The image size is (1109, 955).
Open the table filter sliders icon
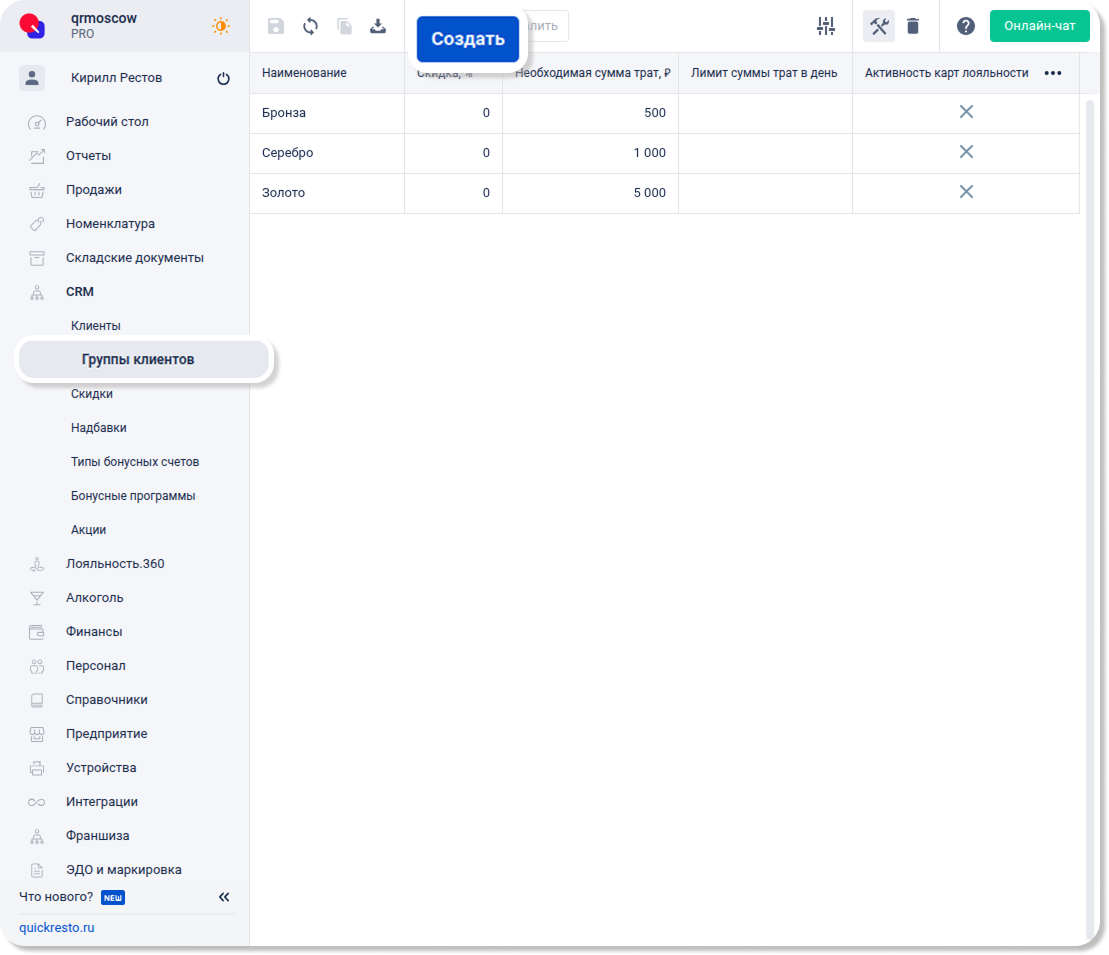coord(825,26)
